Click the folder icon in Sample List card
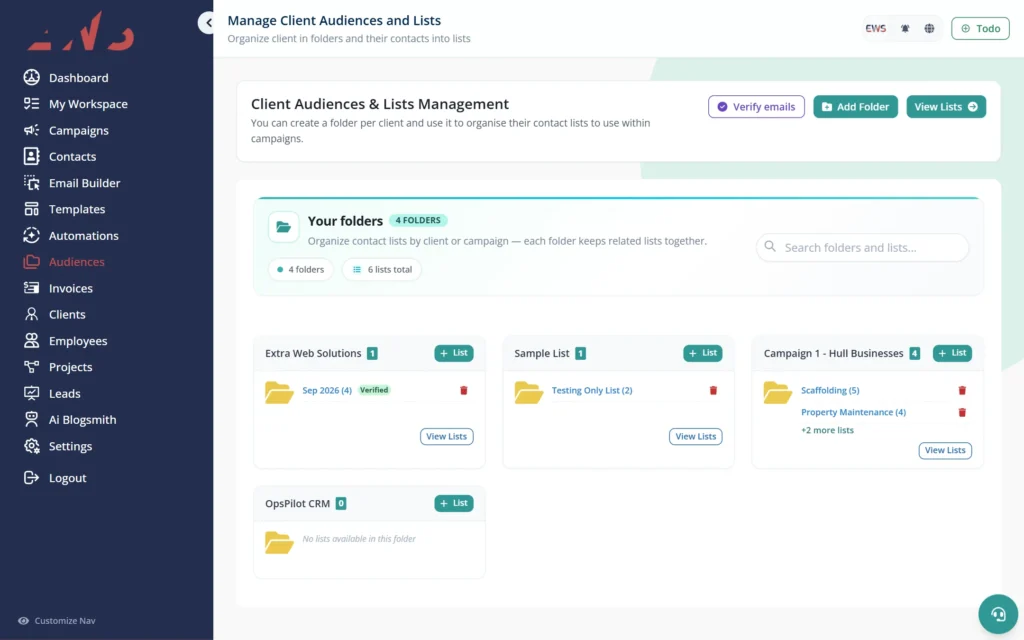The height and width of the screenshot is (640, 1024). click(528, 392)
